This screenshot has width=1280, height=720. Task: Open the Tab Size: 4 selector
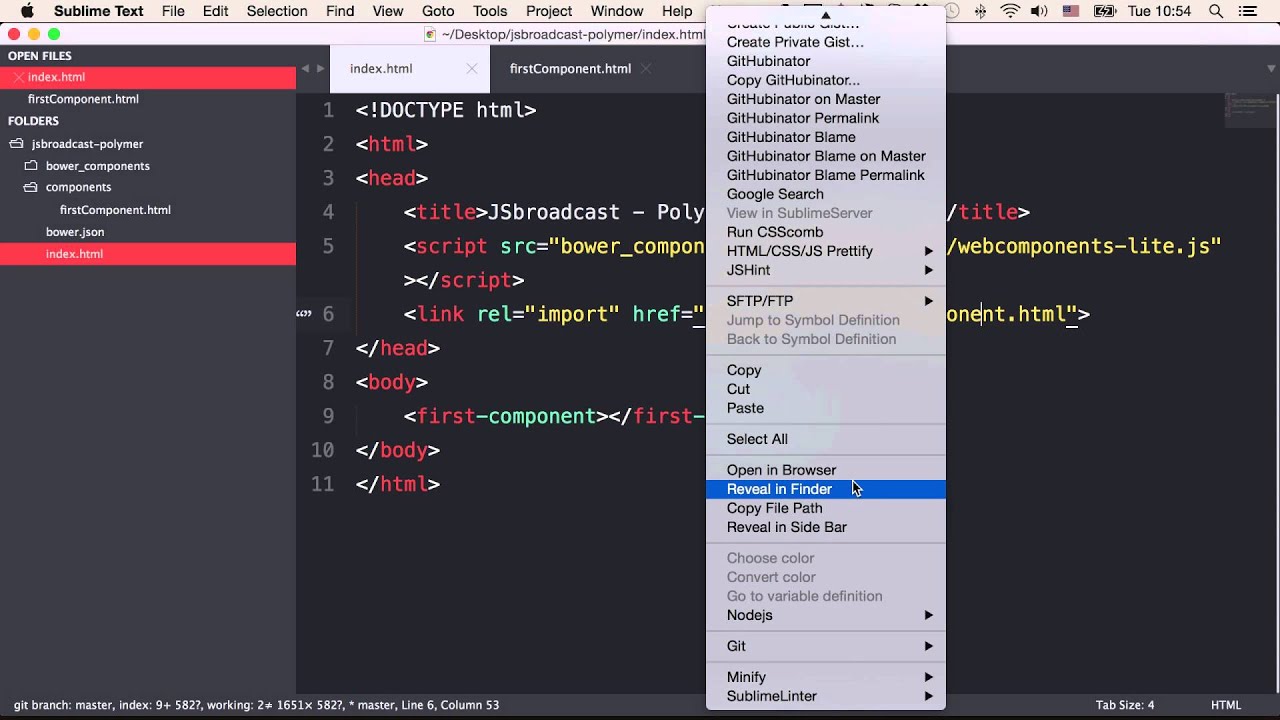pyautogui.click(x=1125, y=705)
